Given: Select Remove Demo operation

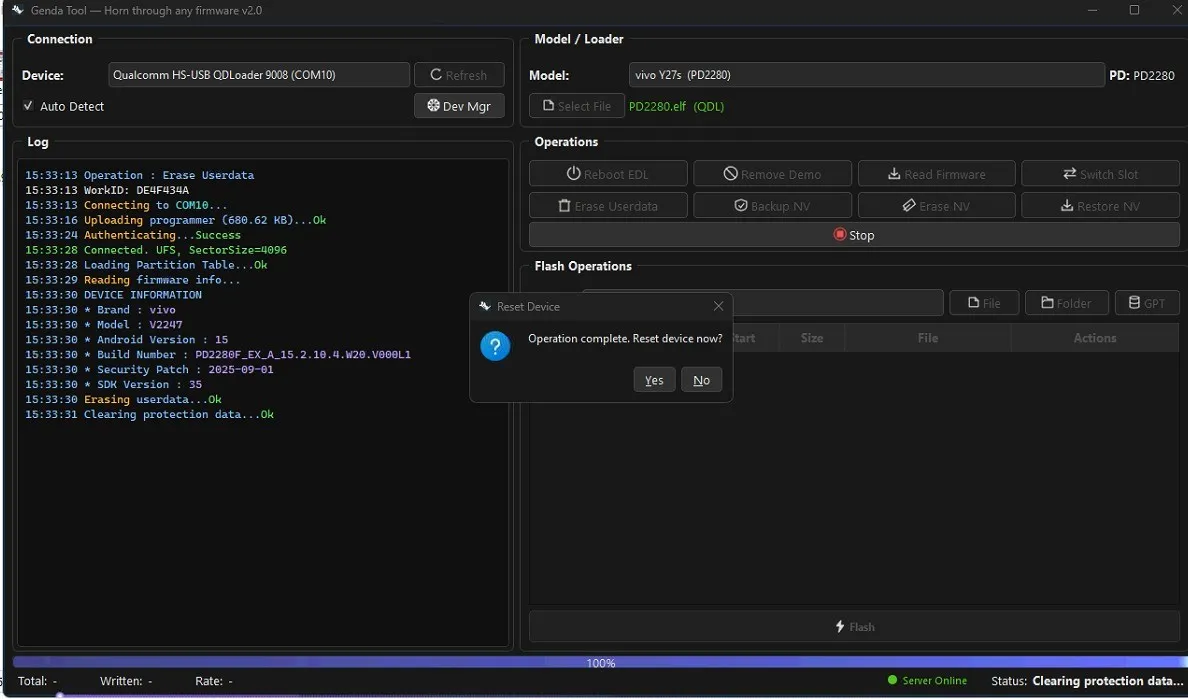Looking at the screenshot, I should 772,174.
